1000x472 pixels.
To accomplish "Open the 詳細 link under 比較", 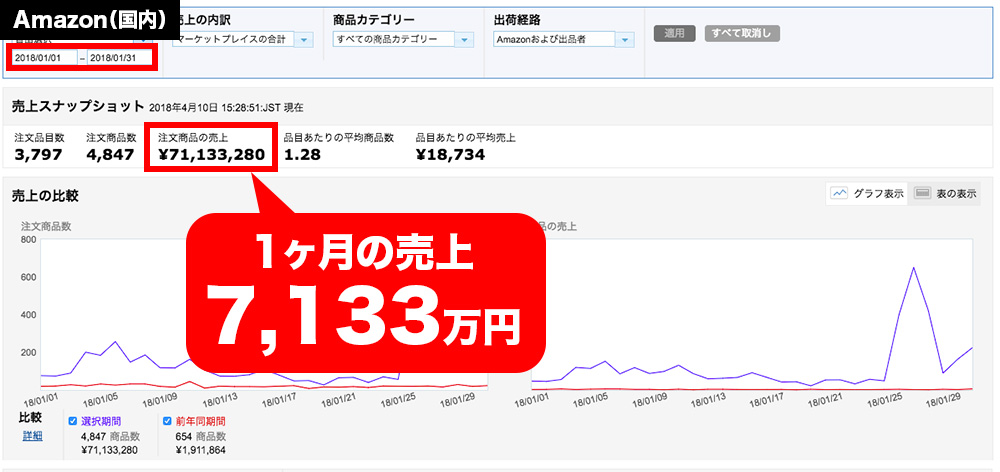I will (32, 436).
